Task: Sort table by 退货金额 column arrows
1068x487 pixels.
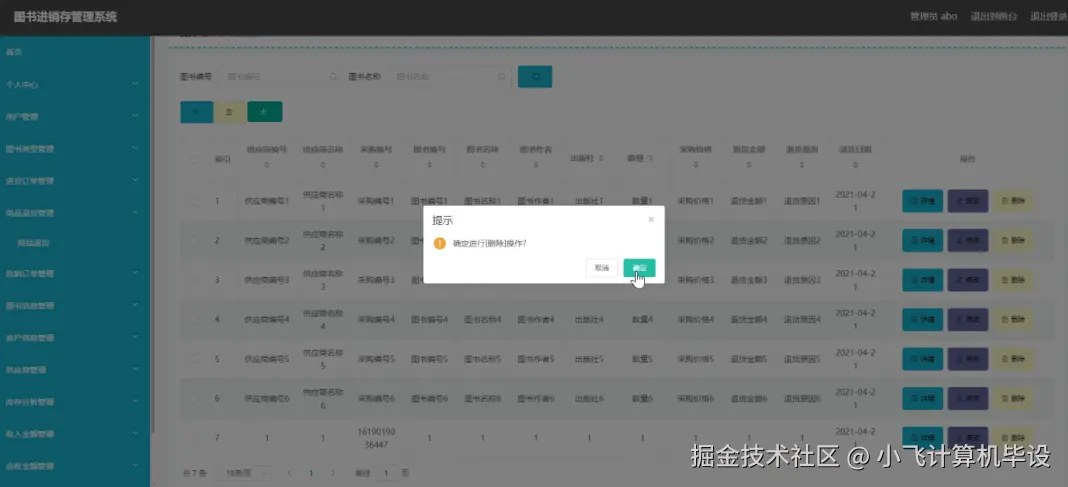Action: coord(749,166)
